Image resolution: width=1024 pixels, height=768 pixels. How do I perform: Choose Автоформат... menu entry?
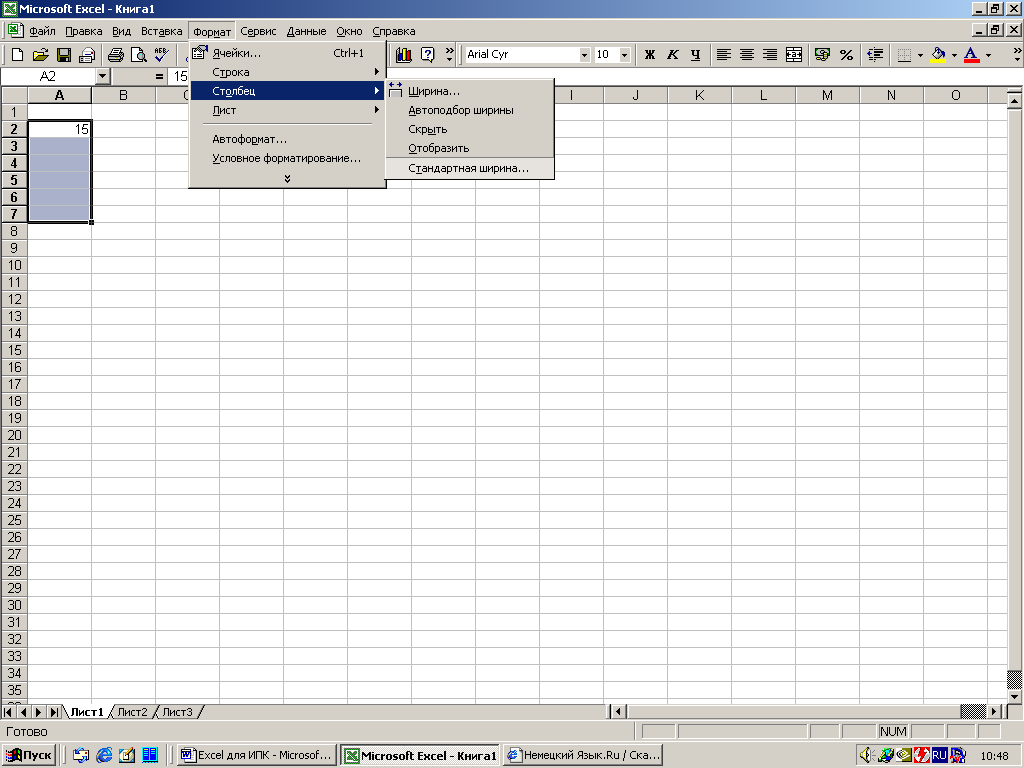287,139
